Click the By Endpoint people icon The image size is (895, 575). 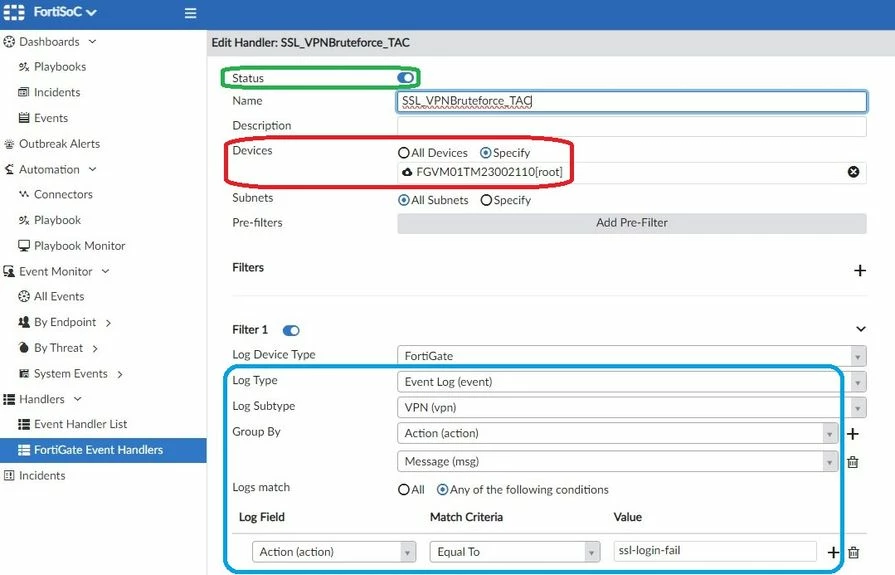click(x=23, y=322)
